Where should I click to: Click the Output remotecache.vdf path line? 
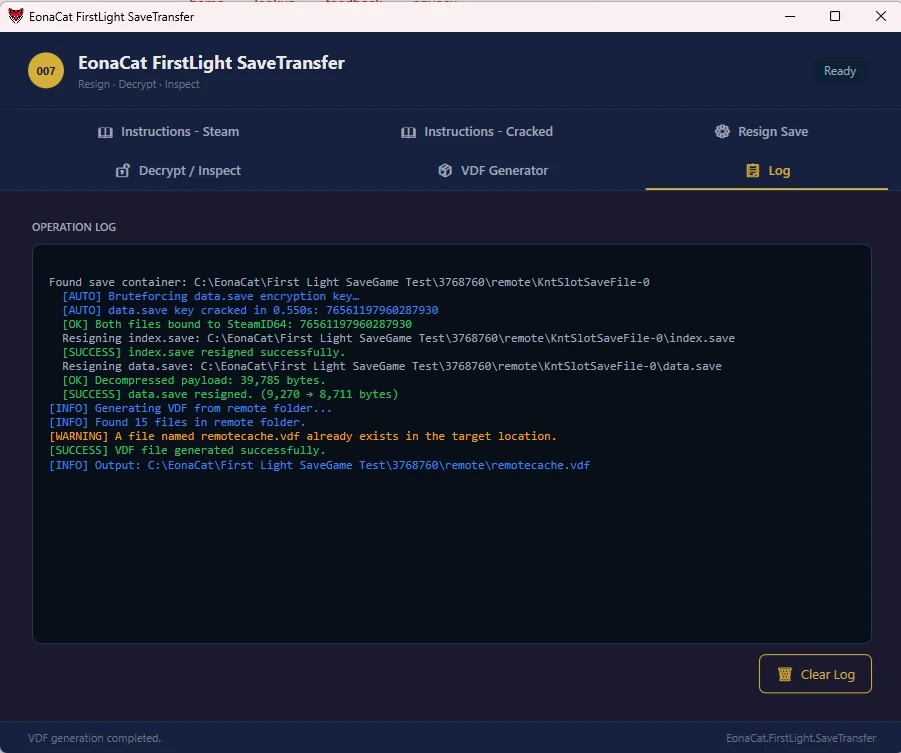point(319,465)
